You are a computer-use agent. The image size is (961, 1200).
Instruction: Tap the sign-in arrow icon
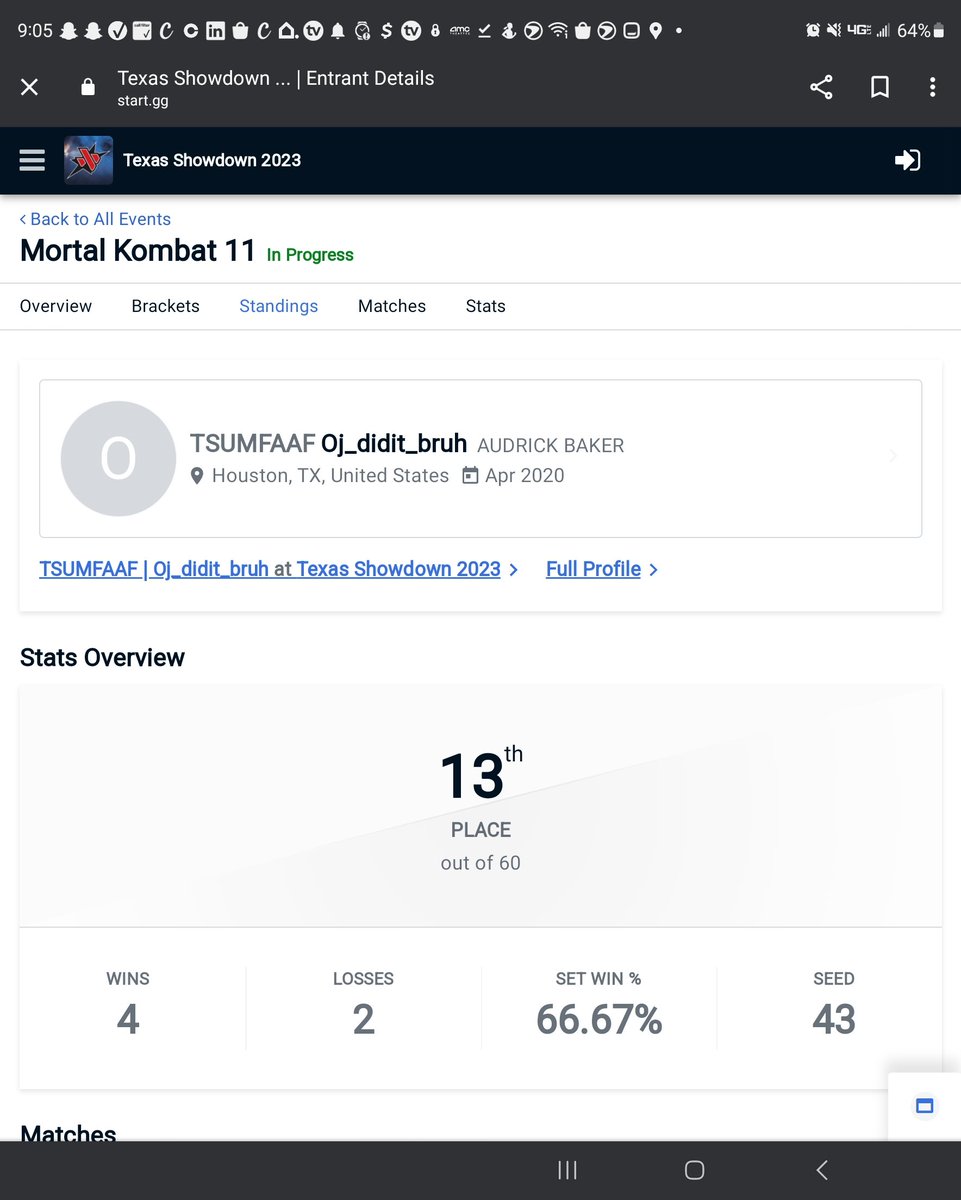(907, 160)
